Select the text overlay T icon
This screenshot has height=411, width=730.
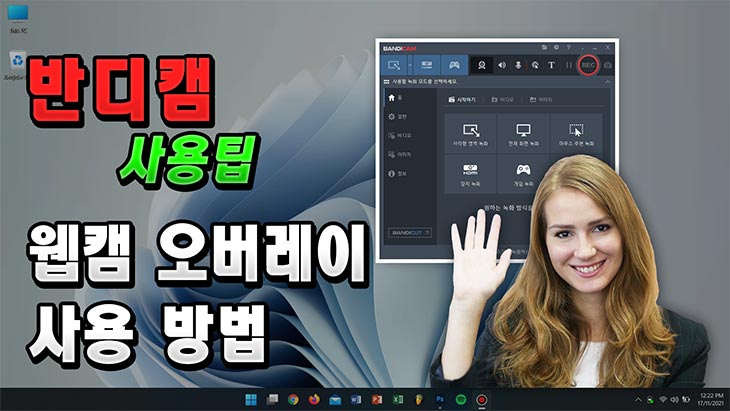tap(551, 65)
